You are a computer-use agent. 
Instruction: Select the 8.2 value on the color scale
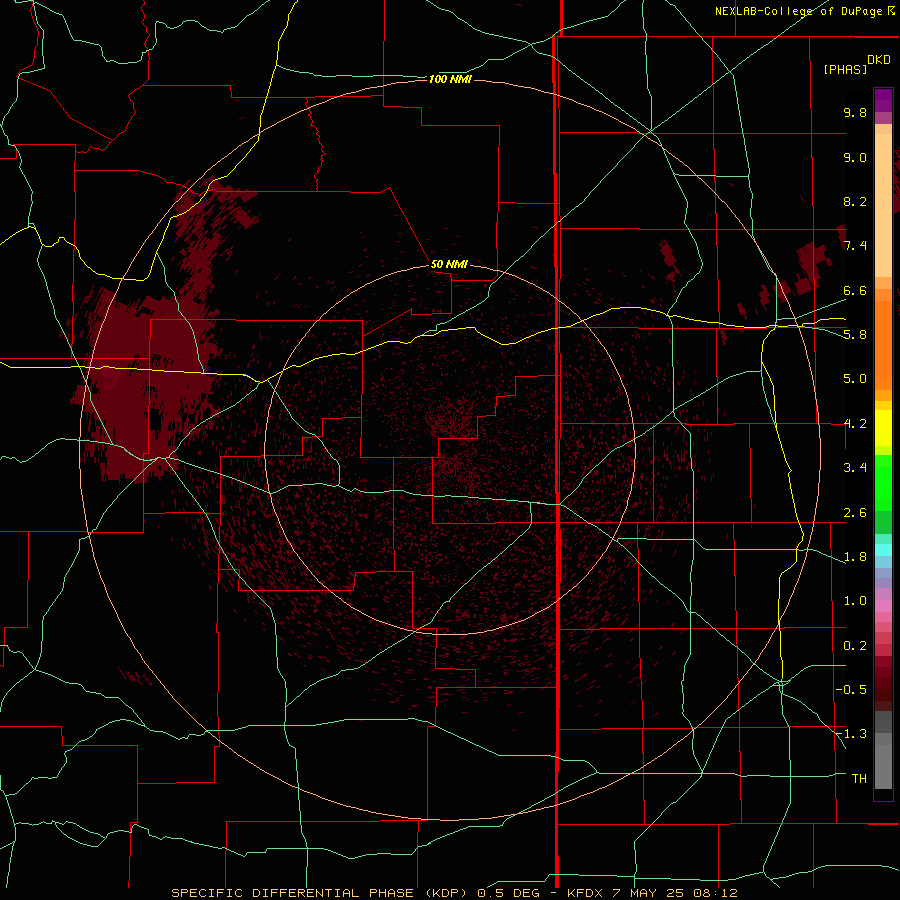pos(855,201)
